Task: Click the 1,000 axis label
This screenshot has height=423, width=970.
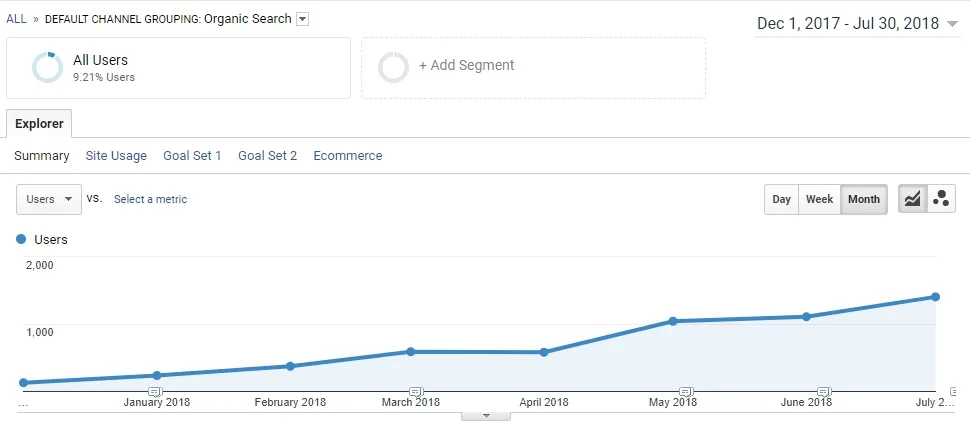Action: point(40,331)
